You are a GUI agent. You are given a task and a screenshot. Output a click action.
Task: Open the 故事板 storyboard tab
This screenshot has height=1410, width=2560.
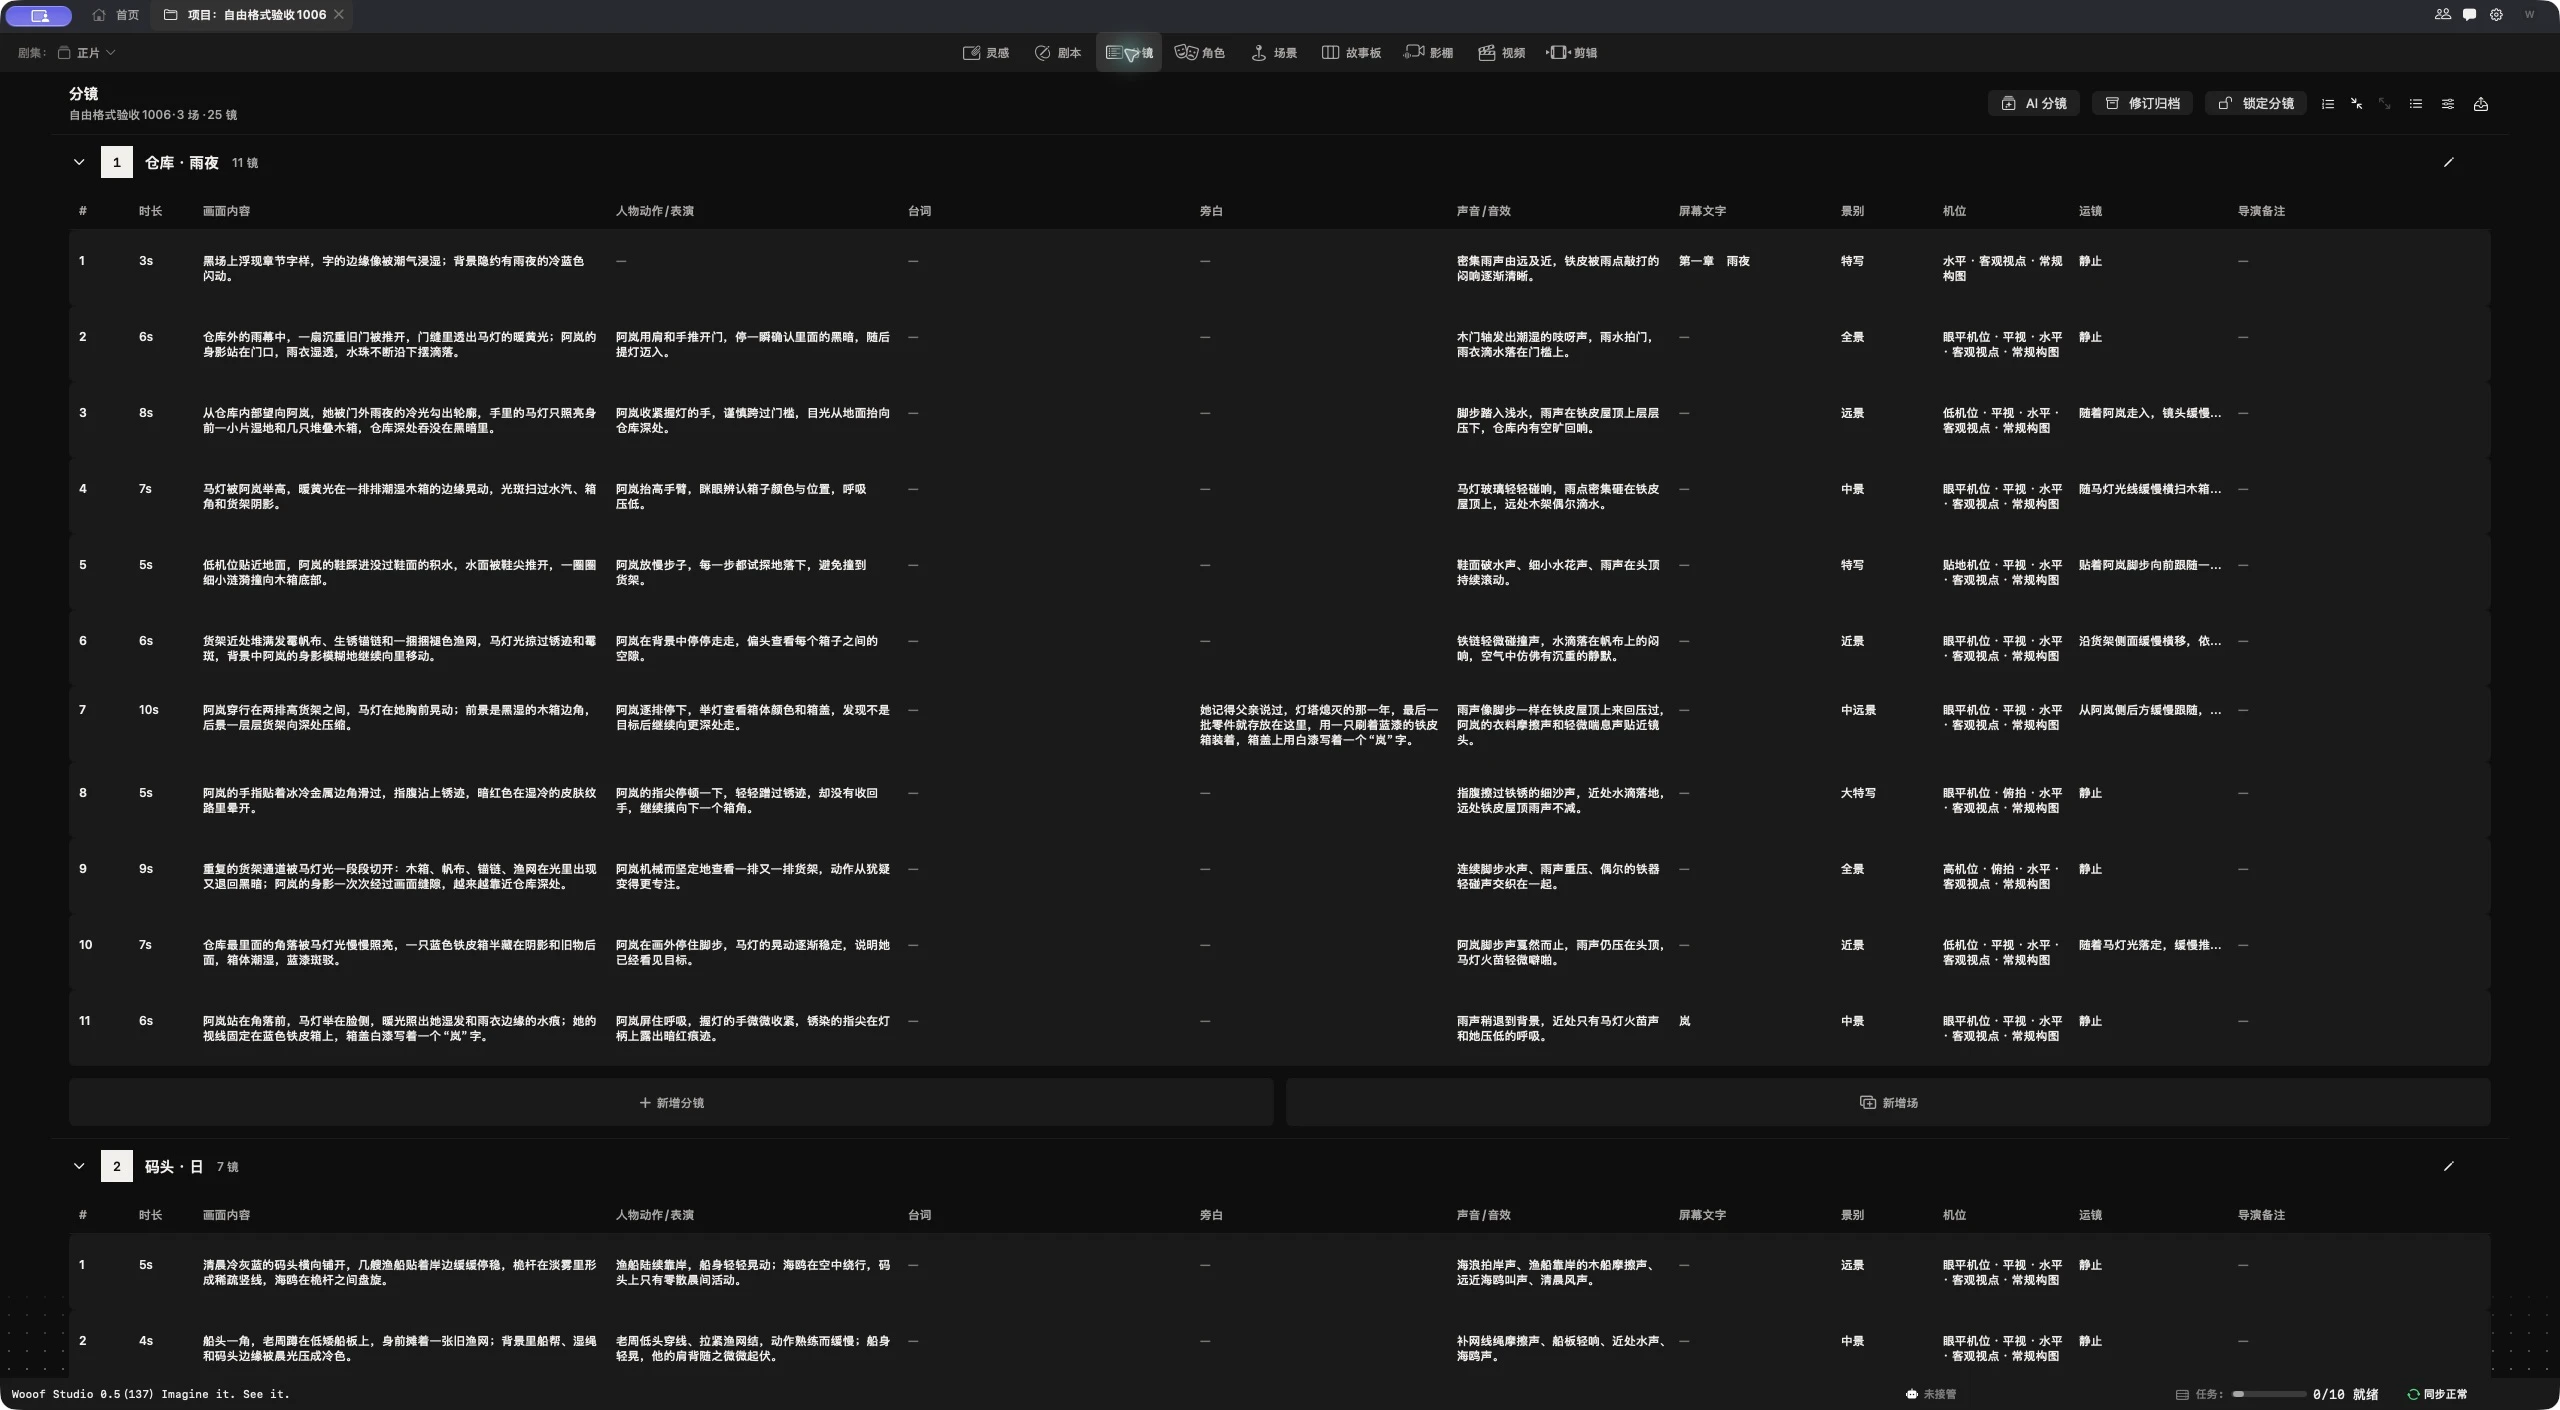pyautogui.click(x=1350, y=53)
